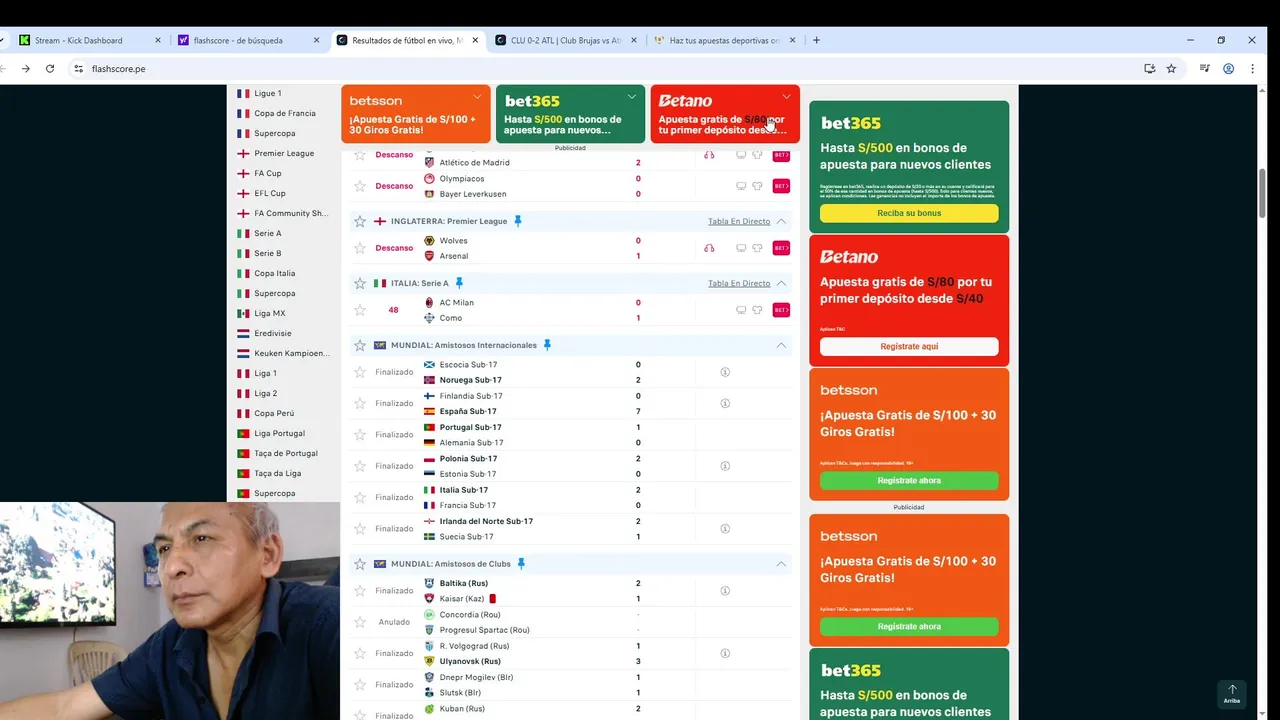1280x720 pixels.
Task: Expand the betsson top banner ad chevron
Action: (478, 97)
